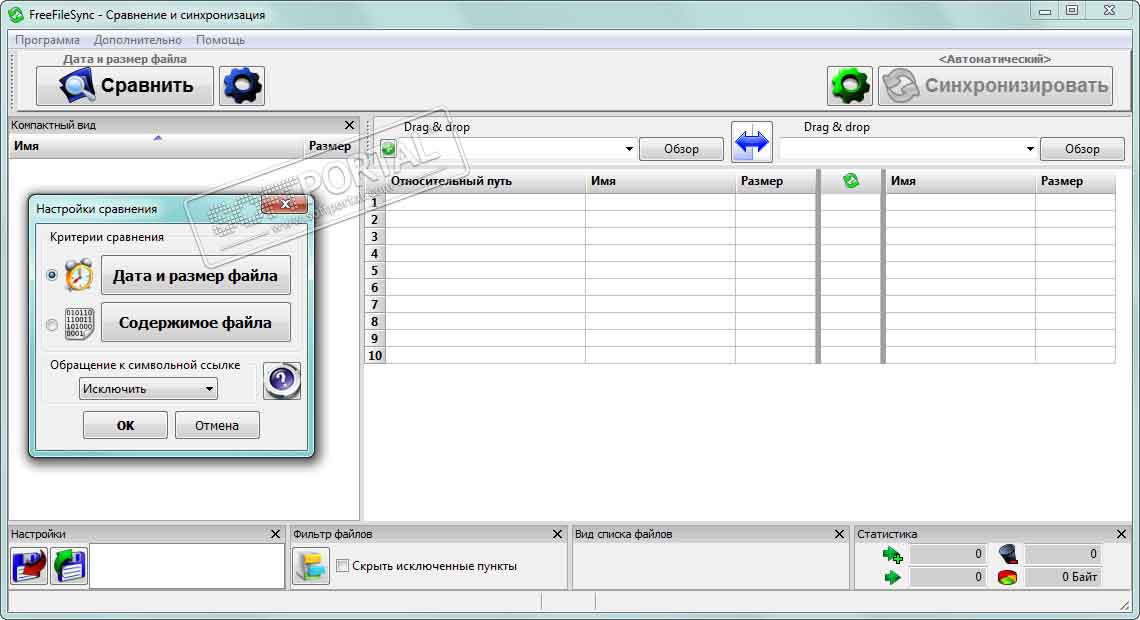
Task: Click Размер header in compact view
Action: point(329,146)
